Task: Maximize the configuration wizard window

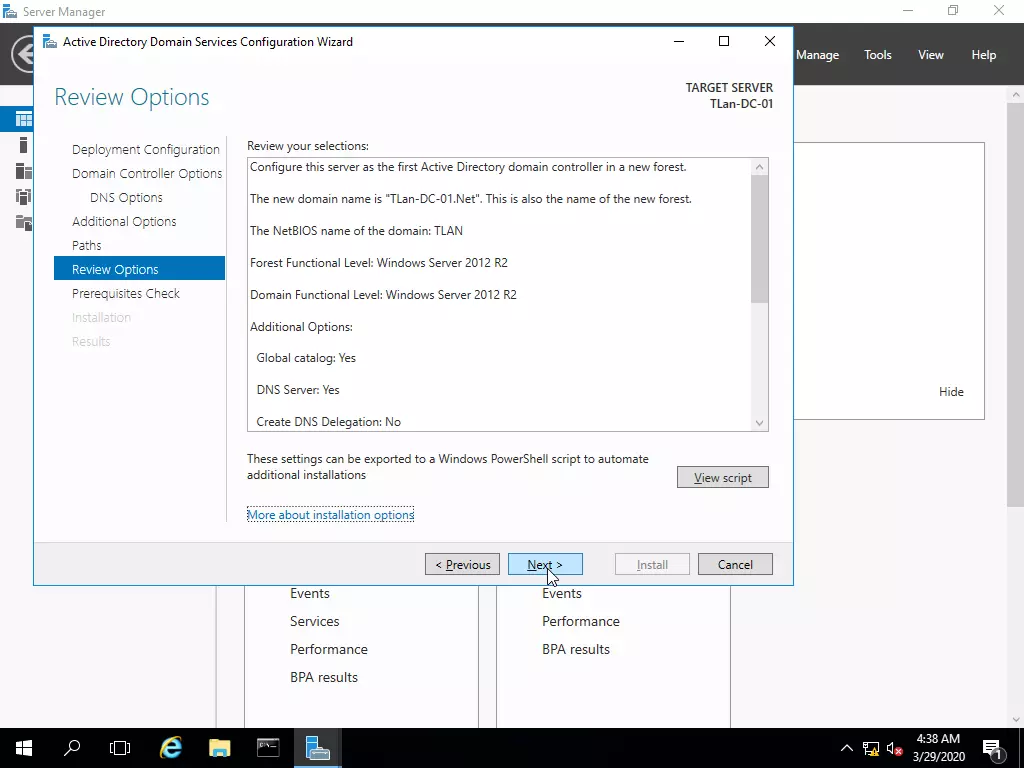Action: tap(724, 41)
